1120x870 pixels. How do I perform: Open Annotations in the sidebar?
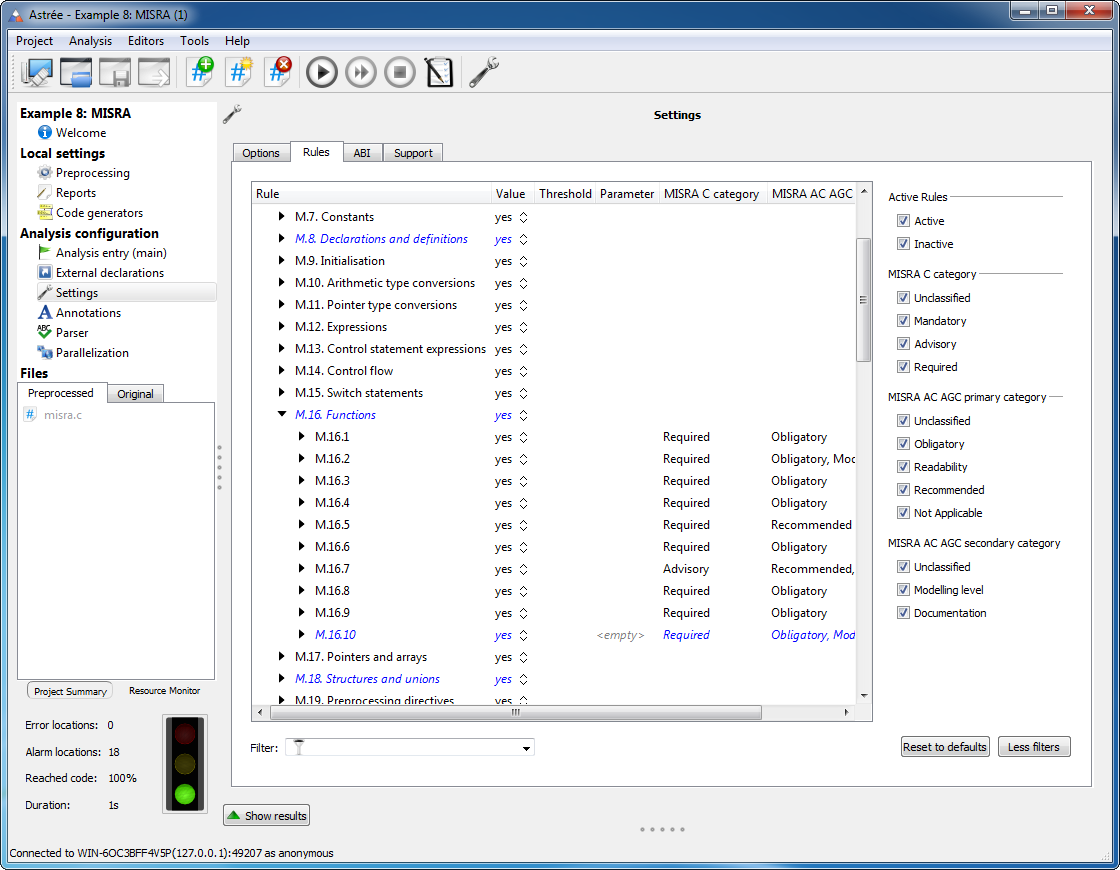[89, 313]
